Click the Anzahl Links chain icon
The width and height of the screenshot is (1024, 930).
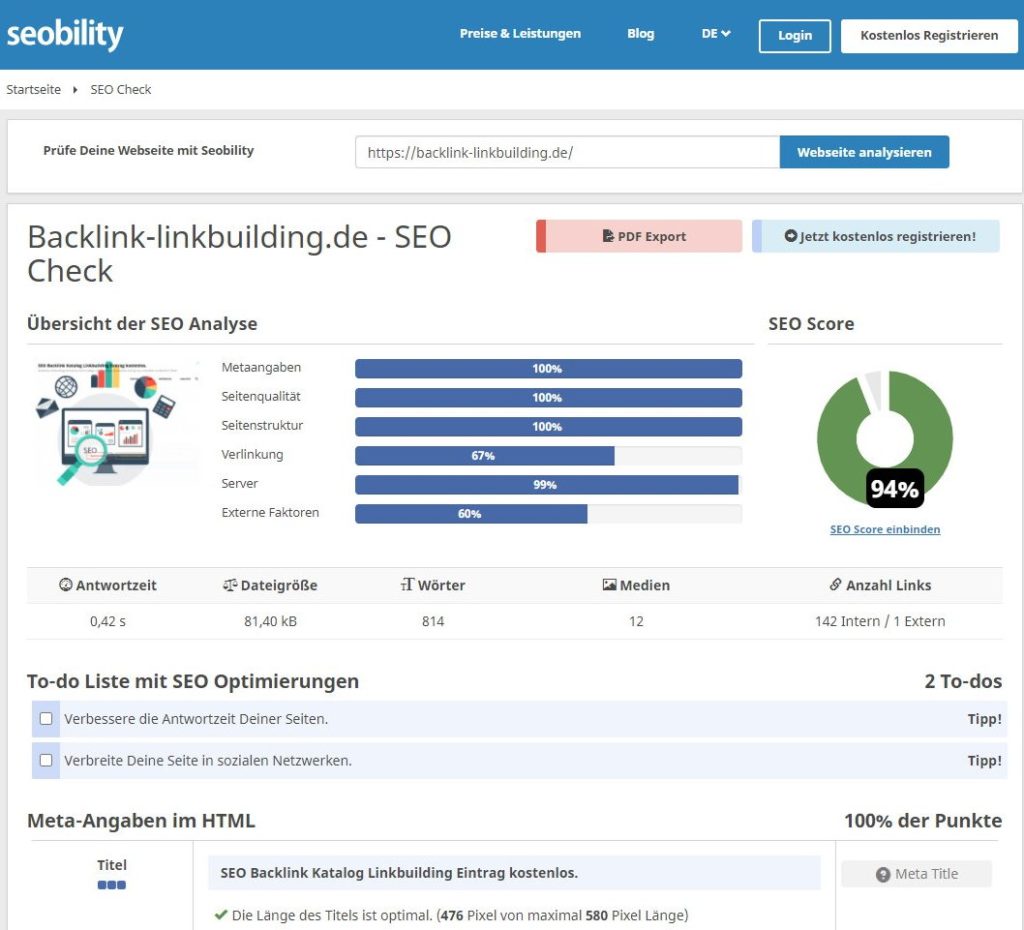pyautogui.click(x=835, y=585)
